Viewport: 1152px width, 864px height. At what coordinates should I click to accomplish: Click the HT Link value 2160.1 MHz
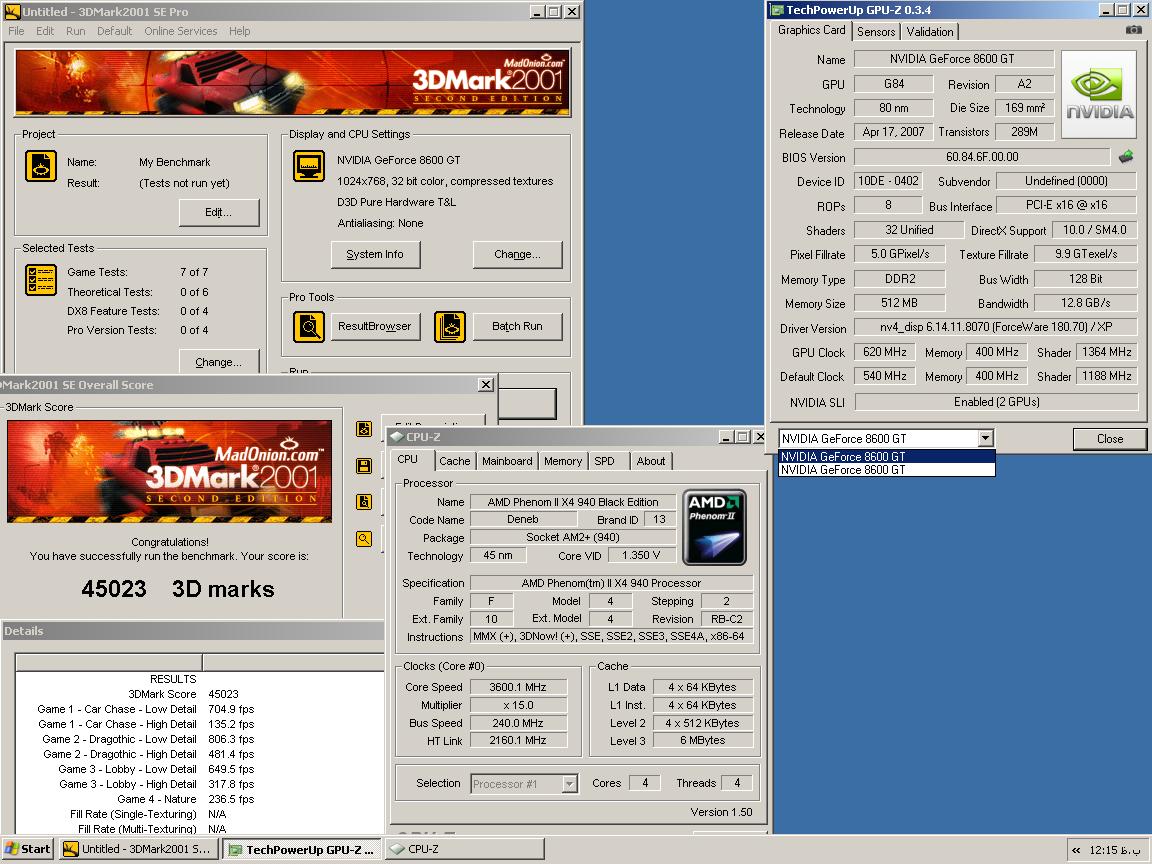click(x=518, y=741)
